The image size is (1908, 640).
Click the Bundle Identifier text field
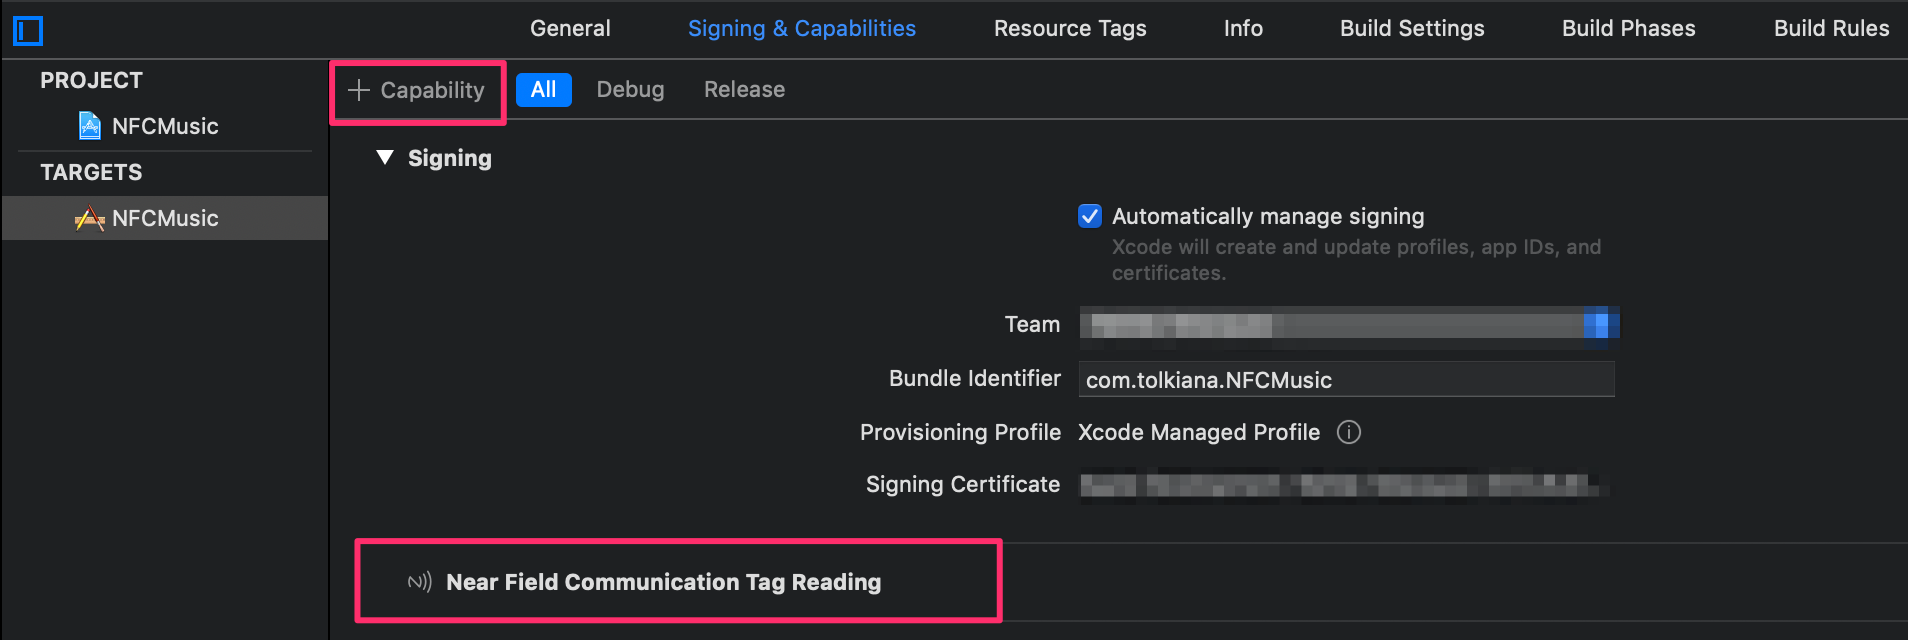tap(1346, 380)
